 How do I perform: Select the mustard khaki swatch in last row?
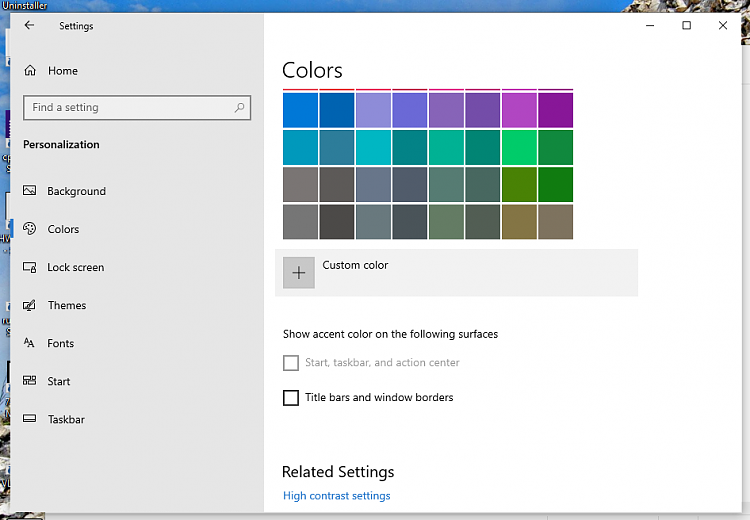point(519,222)
